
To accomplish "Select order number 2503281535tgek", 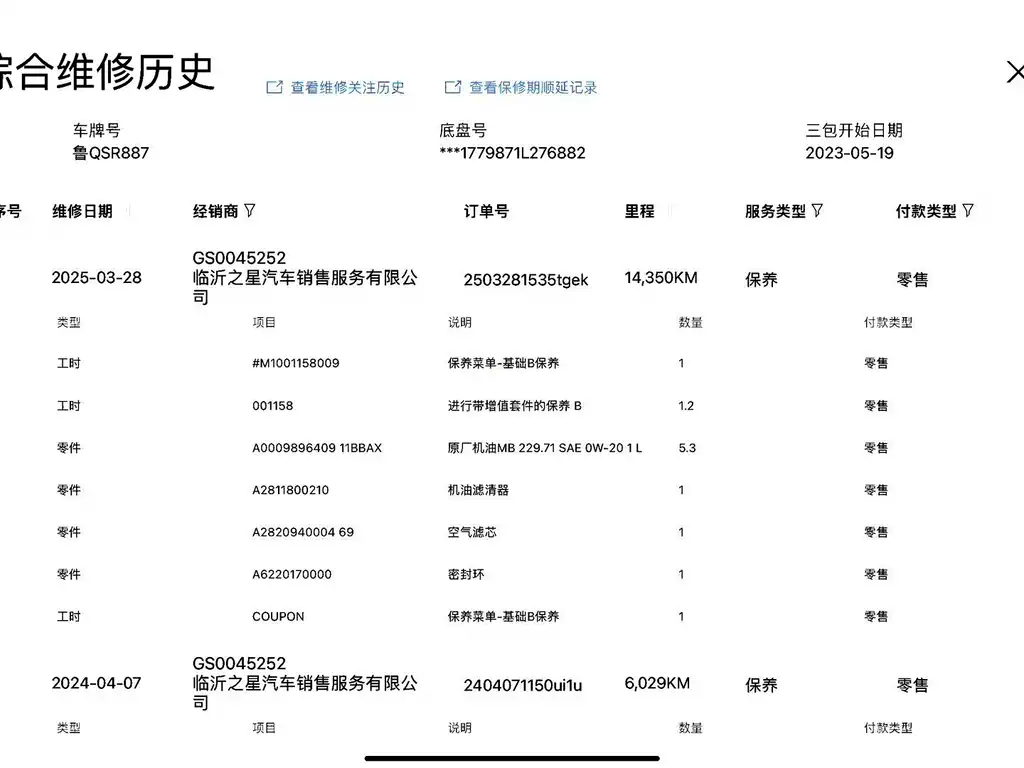I will [x=526, y=280].
